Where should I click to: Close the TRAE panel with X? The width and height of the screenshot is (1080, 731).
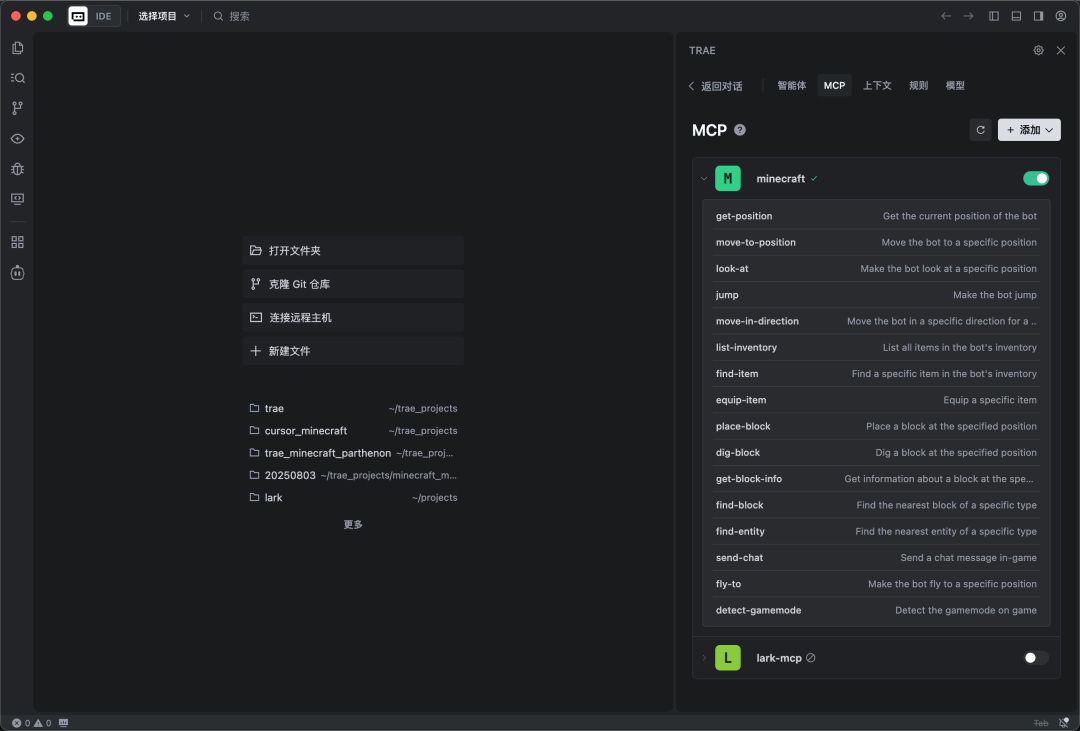[x=1061, y=50]
